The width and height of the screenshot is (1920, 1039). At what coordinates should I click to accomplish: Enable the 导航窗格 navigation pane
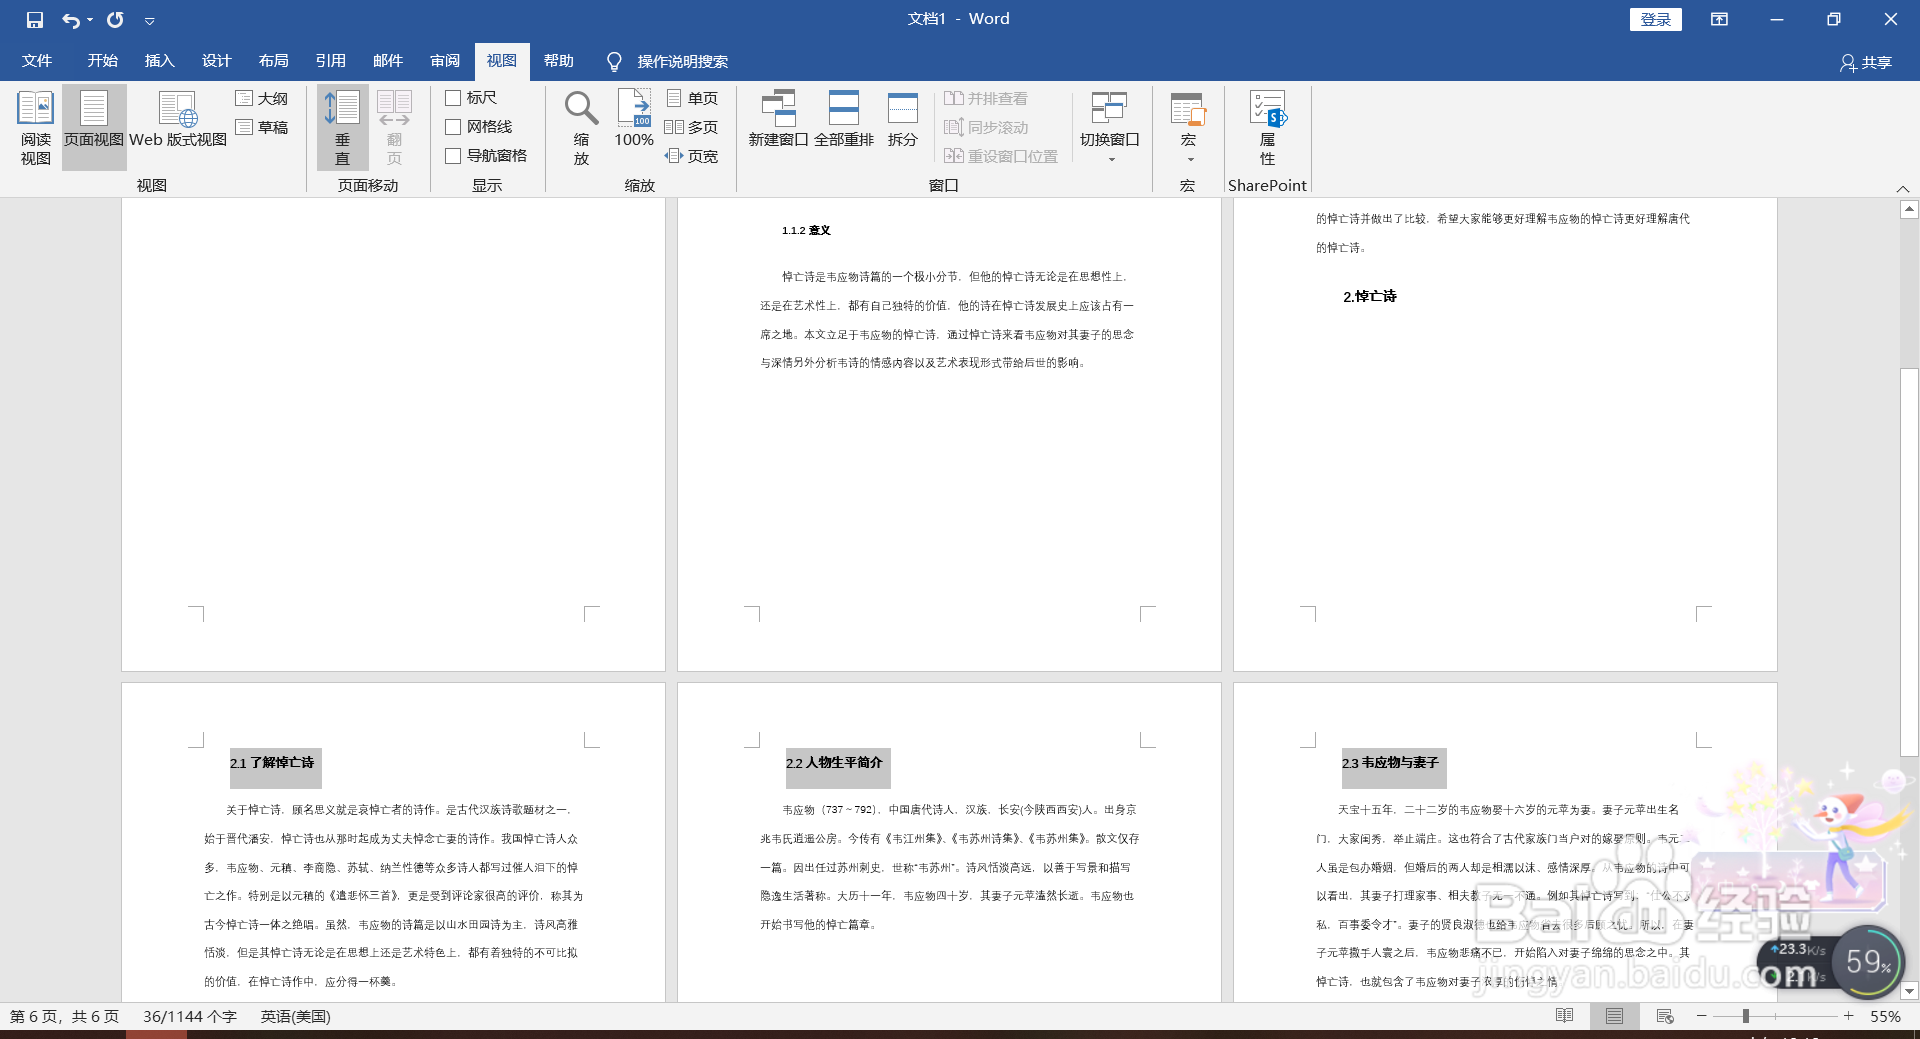[x=452, y=156]
